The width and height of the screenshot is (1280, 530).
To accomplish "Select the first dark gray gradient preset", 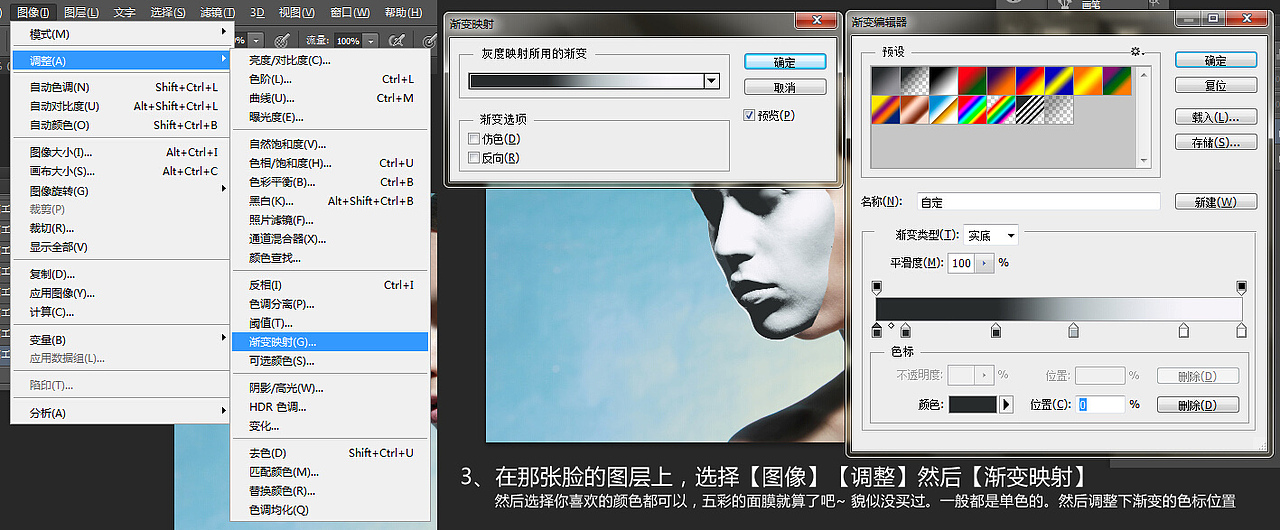I will [886, 81].
